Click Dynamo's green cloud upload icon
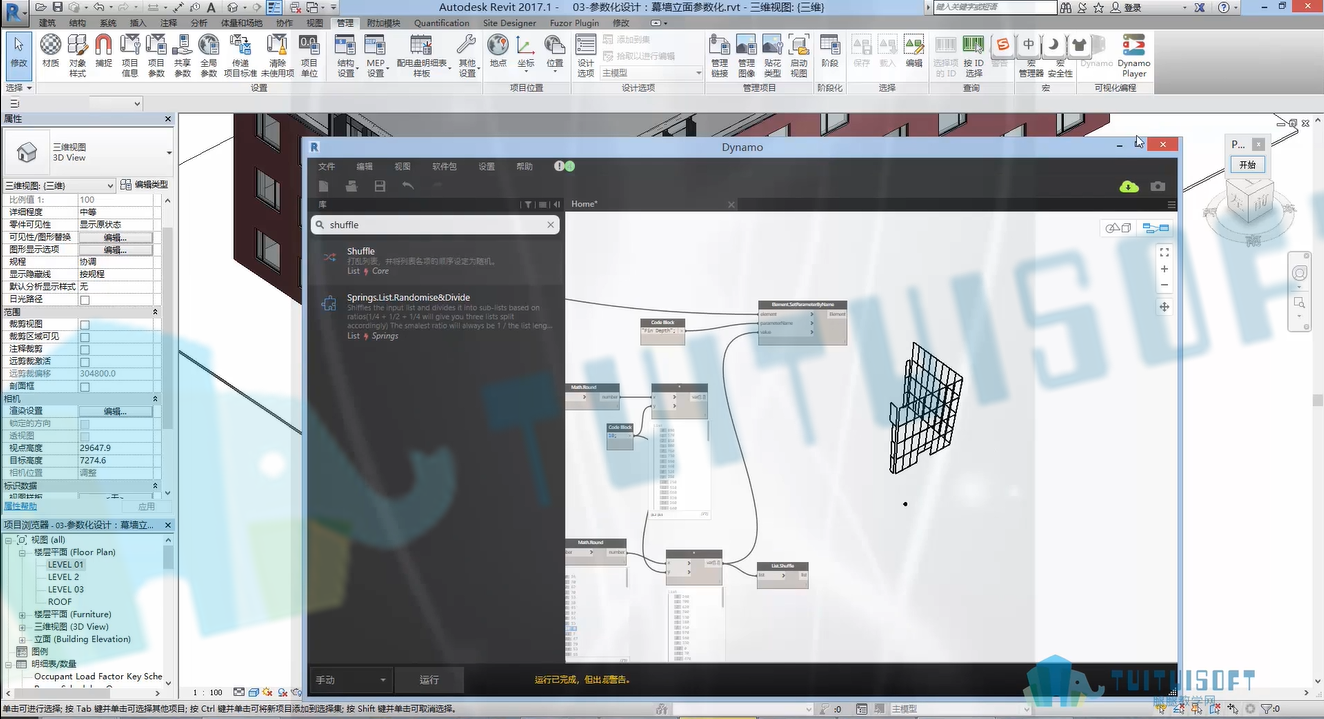This screenshot has height=719, width=1324. pyautogui.click(x=1129, y=186)
